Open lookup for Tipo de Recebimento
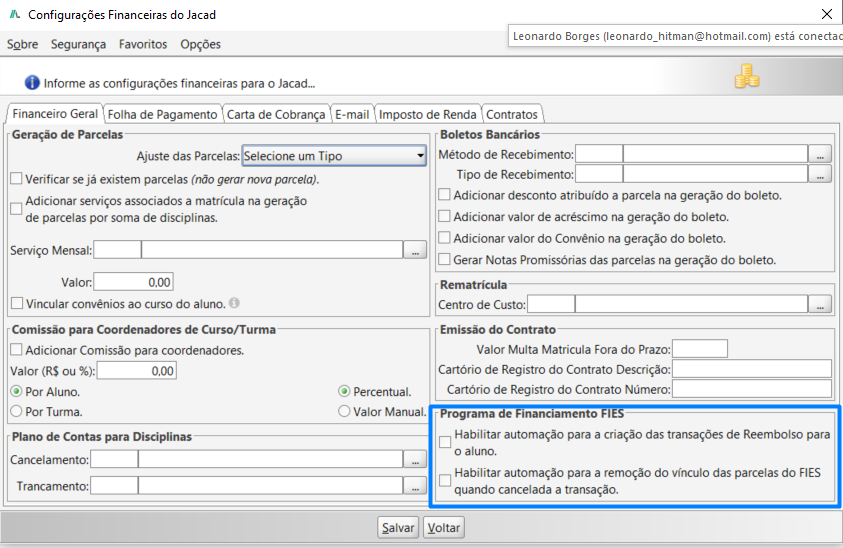This screenshot has height=548, width=843. (x=820, y=174)
